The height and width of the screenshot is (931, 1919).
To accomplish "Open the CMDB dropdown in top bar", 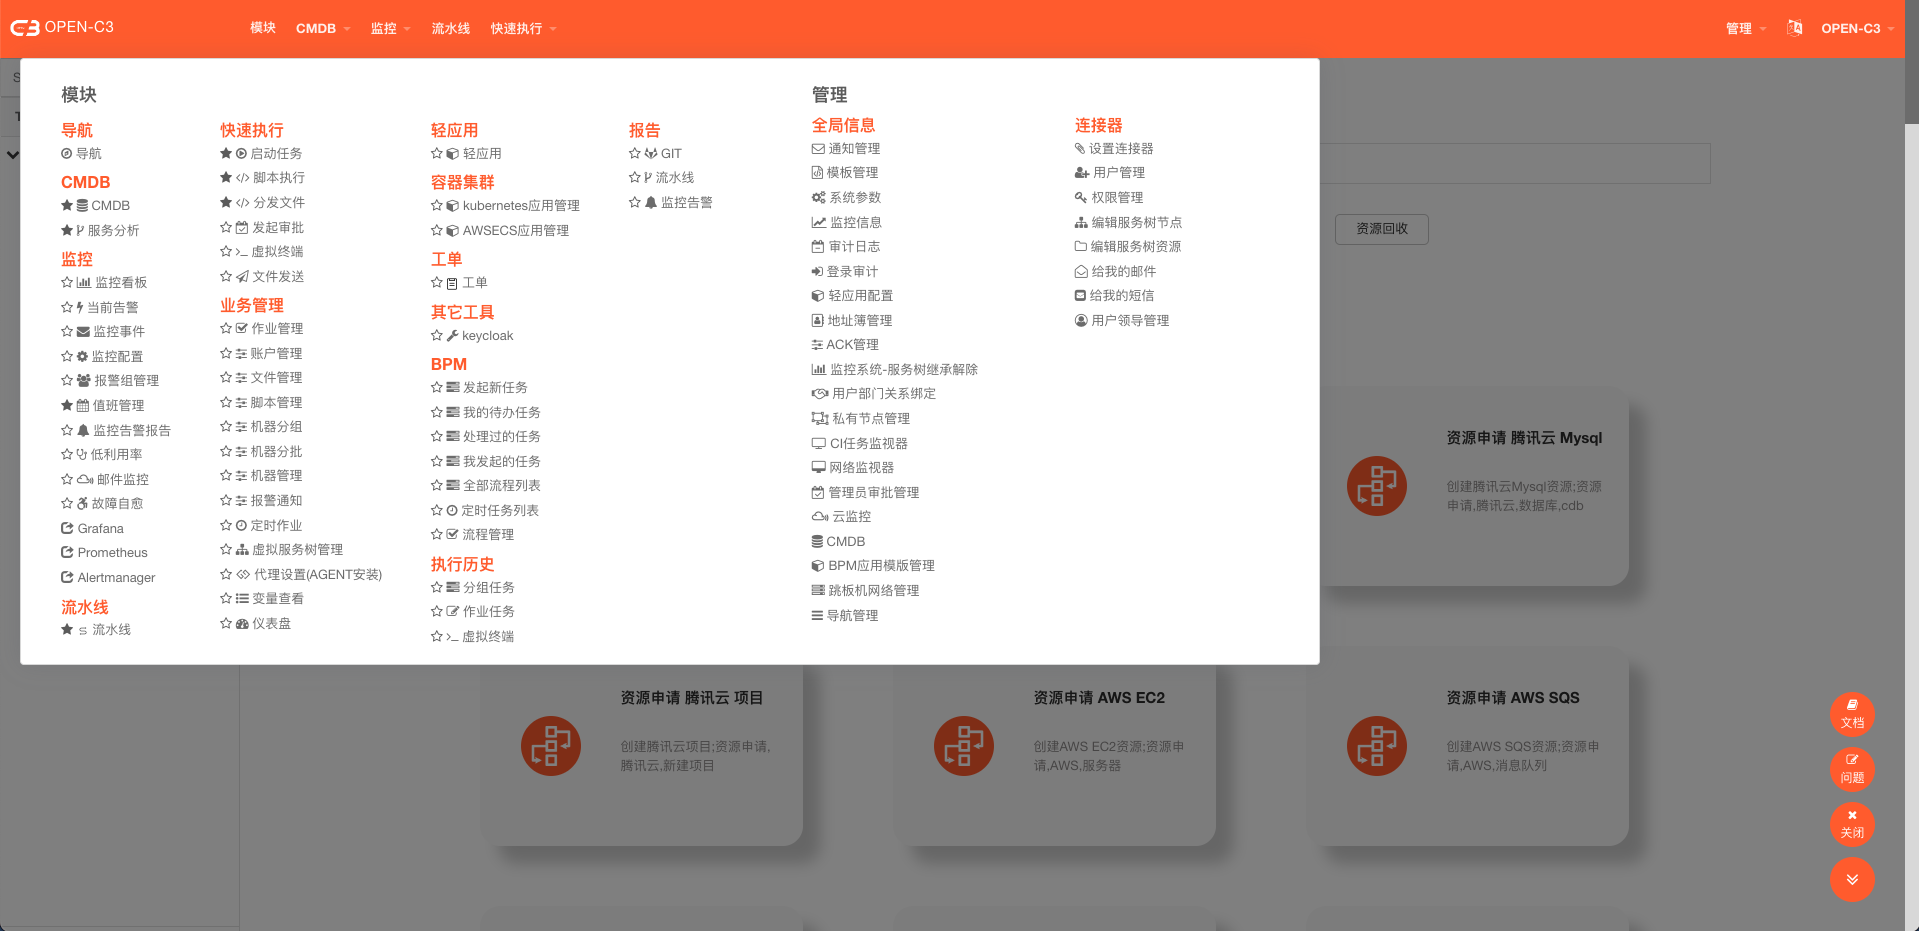I will [x=323, y=28].
